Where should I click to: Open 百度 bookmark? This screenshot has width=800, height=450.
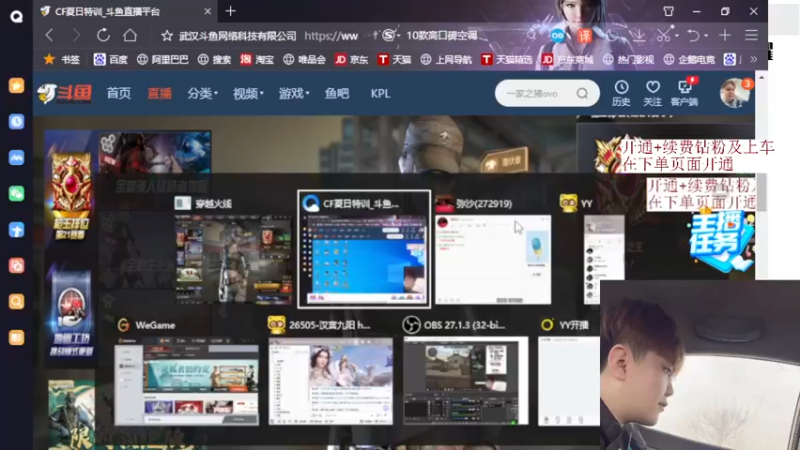(x=111, y=60)
